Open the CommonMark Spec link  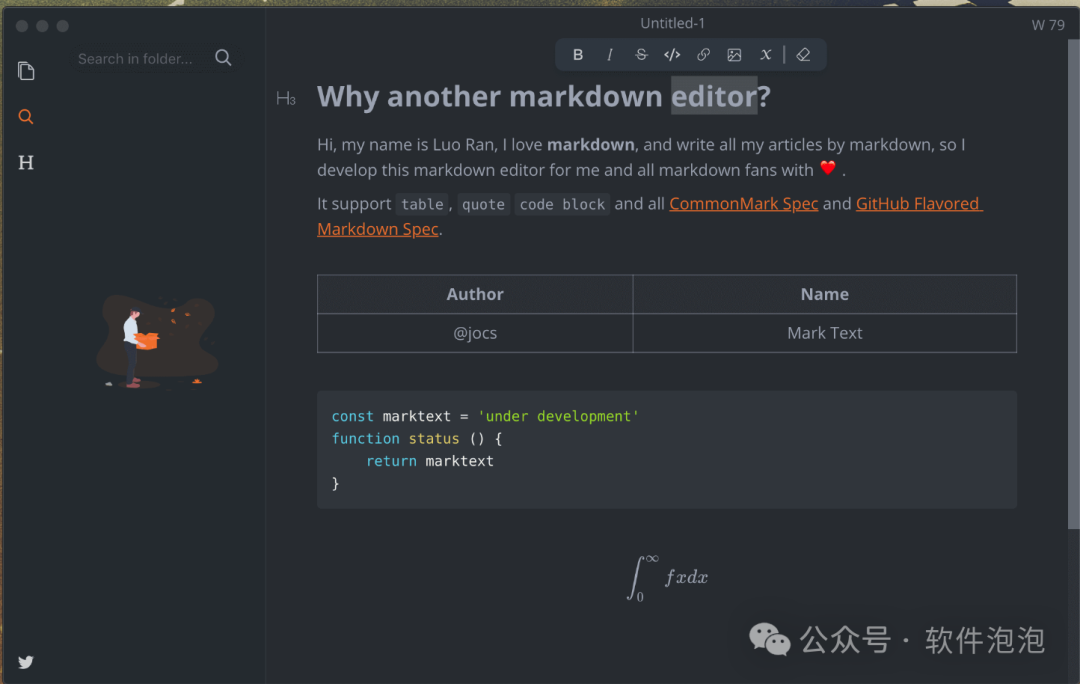743,204
